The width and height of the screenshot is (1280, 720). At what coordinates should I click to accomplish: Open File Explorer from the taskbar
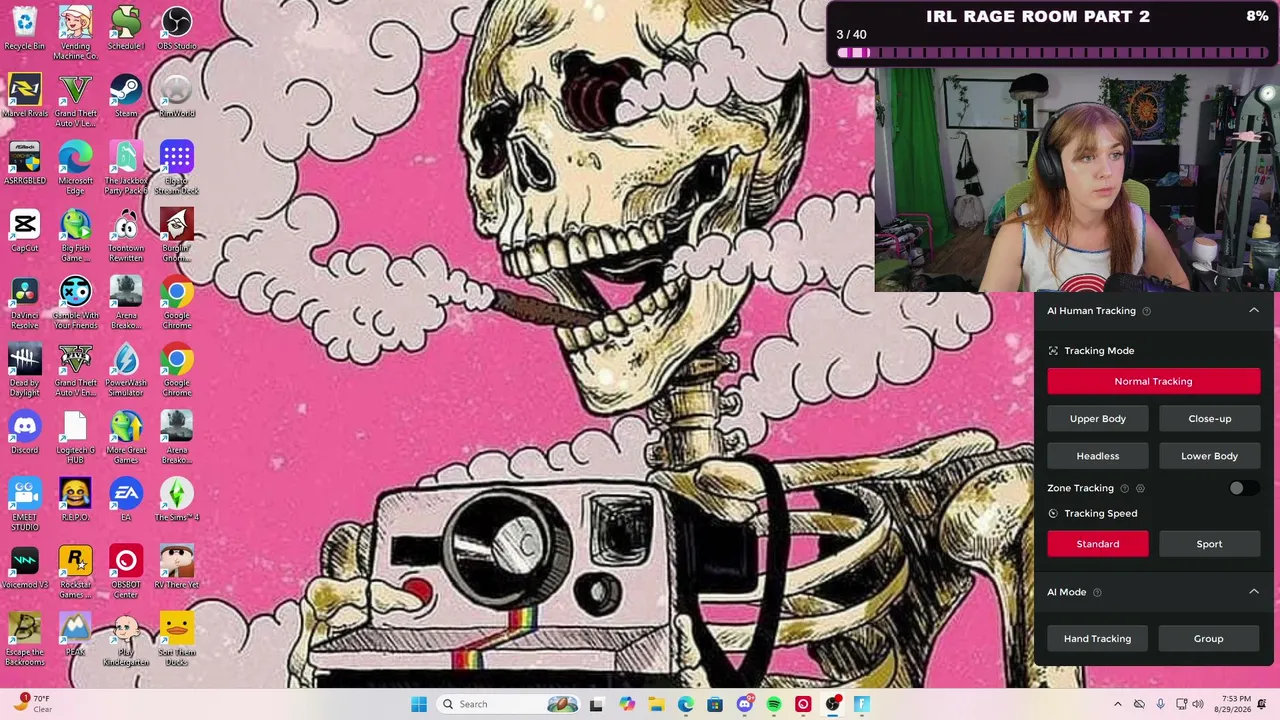656,704
